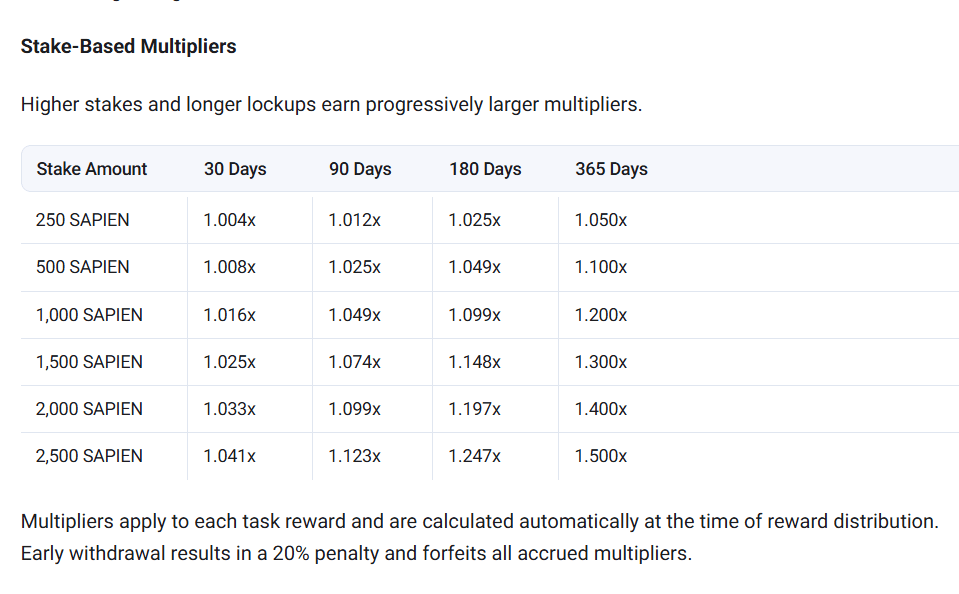Click the 2,500 SAPIEN row label

89,456
